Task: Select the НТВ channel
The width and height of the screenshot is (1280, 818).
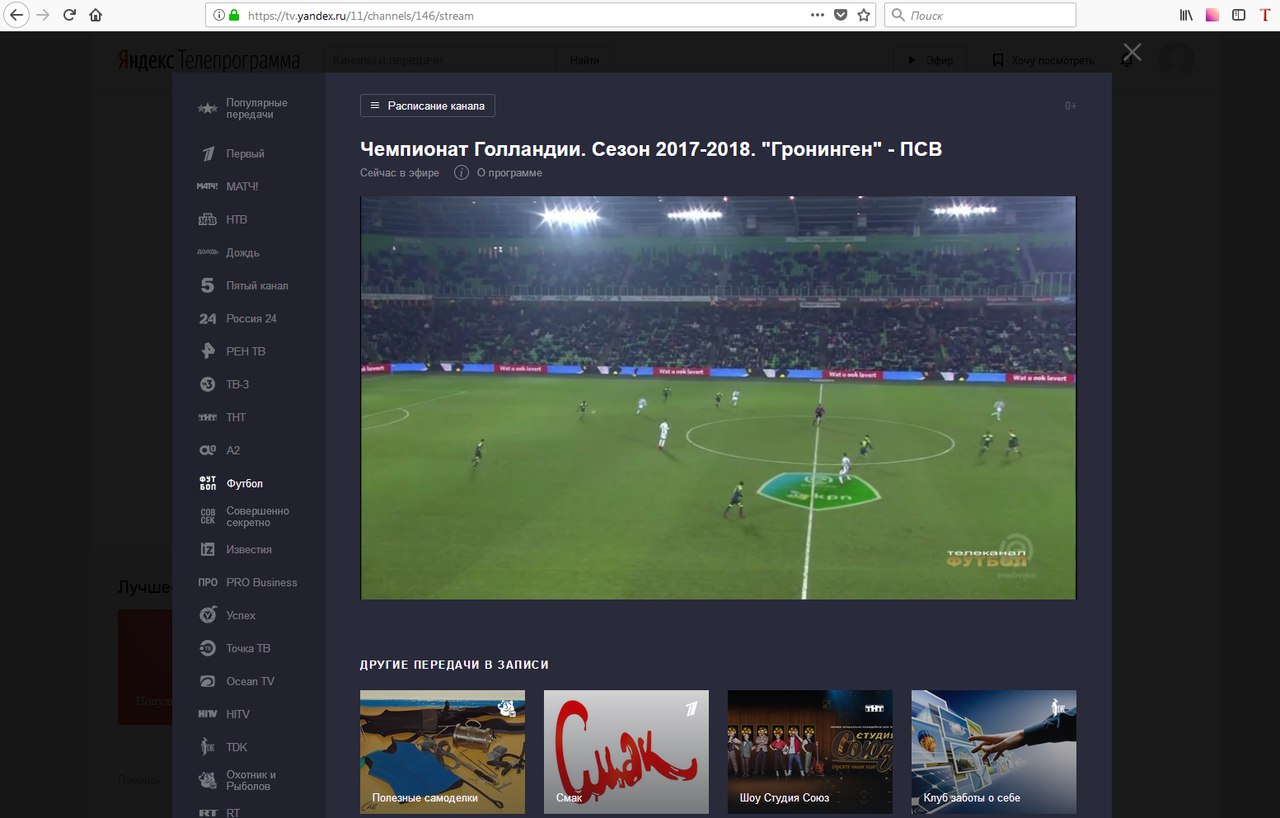Action: coord(223,220)
